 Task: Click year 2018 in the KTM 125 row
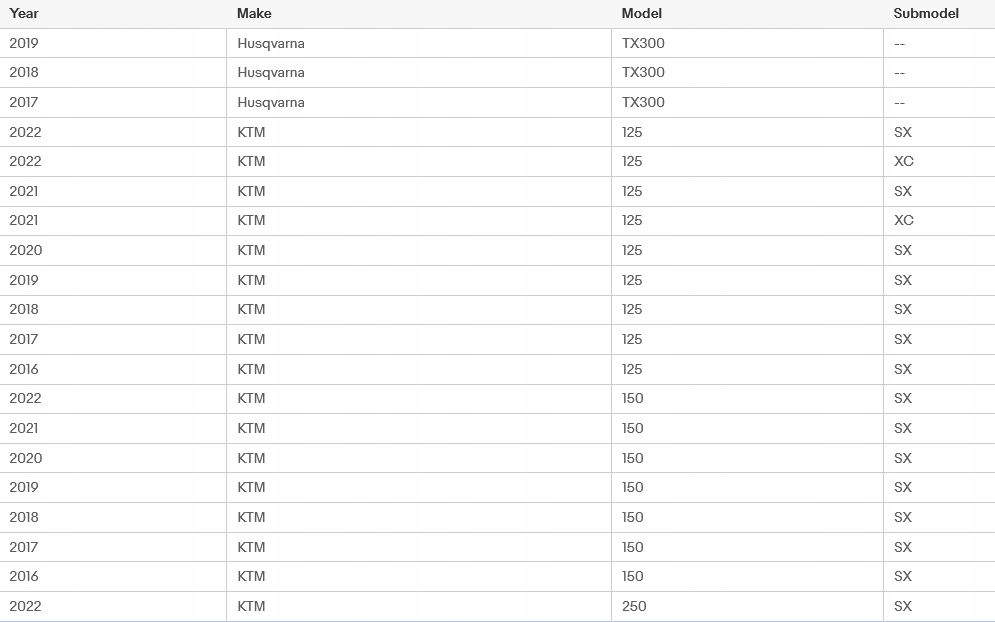(24, 309)
